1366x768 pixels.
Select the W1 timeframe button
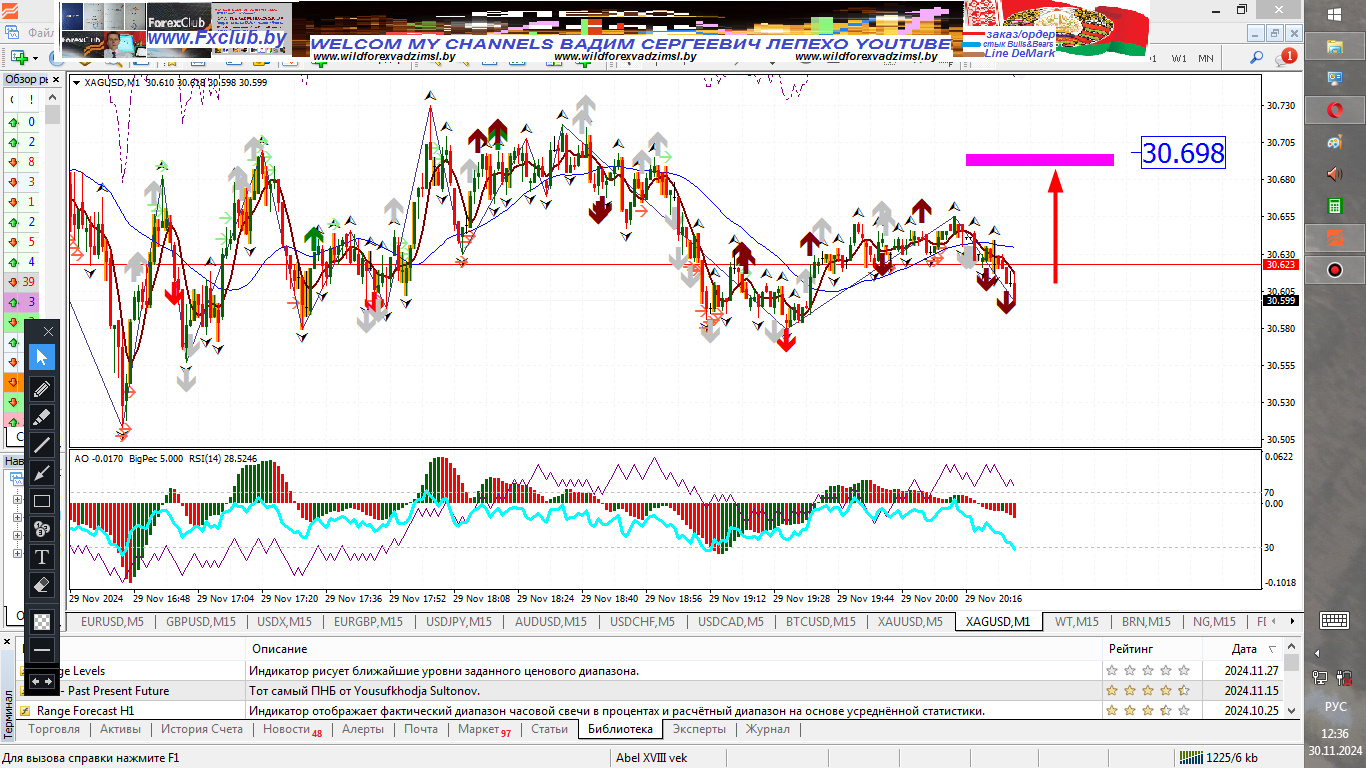pyautogui.click(x=1179, y=58)
